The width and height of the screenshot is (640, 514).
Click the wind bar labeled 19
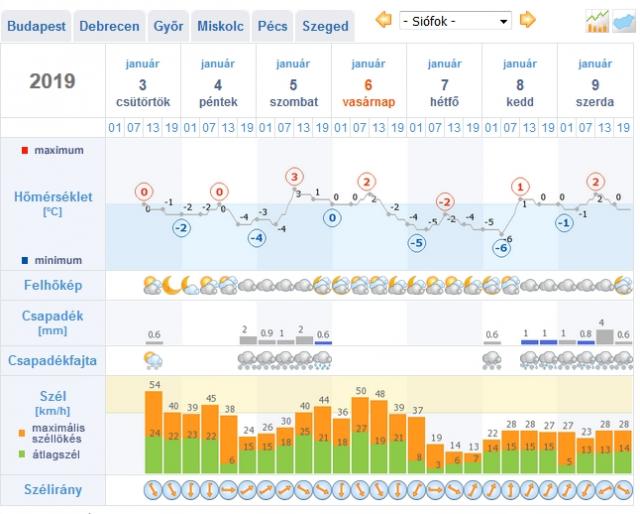tap(436, 459)
